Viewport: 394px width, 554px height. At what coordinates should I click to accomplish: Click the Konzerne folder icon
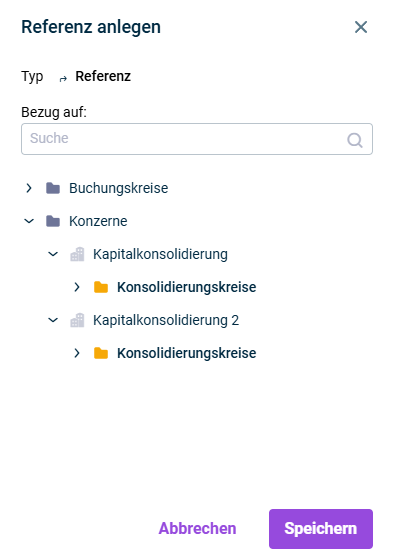click(53, 221)
